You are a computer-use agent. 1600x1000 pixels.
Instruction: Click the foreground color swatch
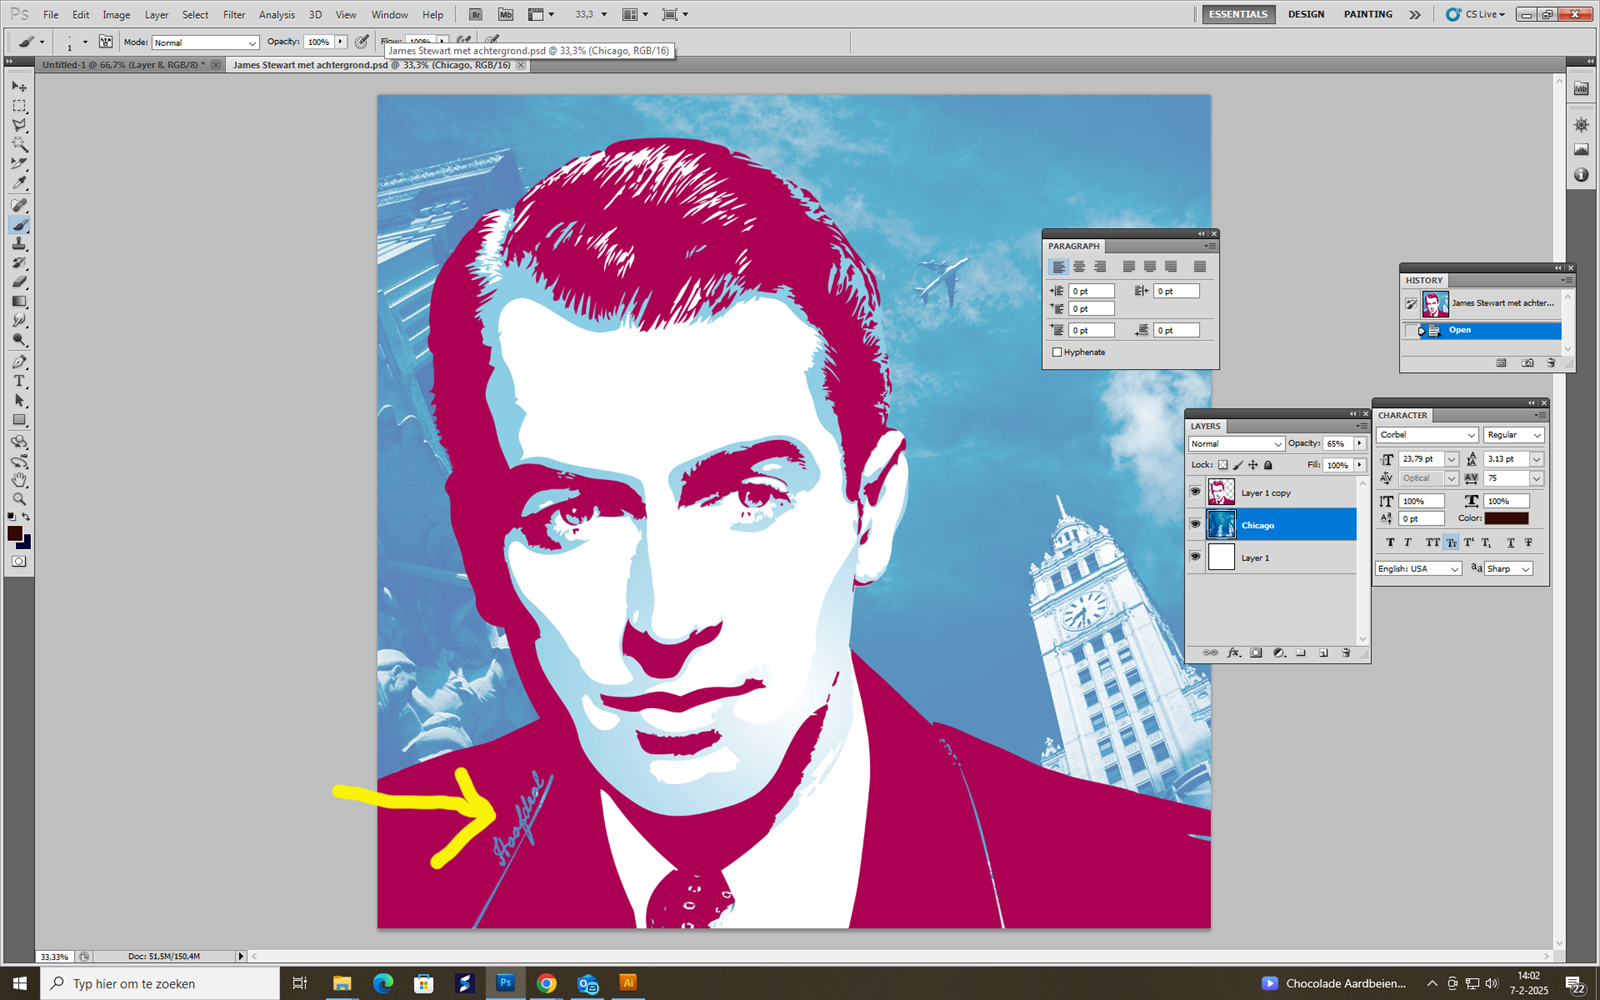(x=14, y=533)
